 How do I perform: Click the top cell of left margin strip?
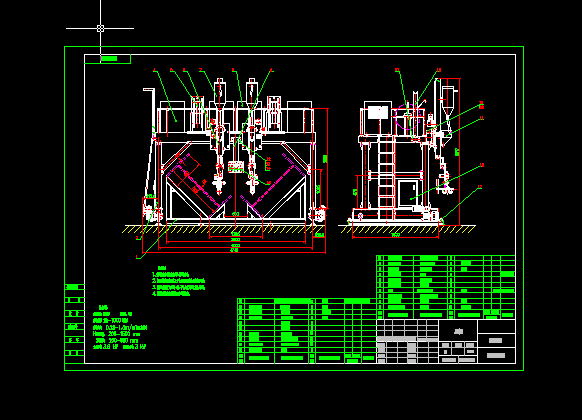75,287
